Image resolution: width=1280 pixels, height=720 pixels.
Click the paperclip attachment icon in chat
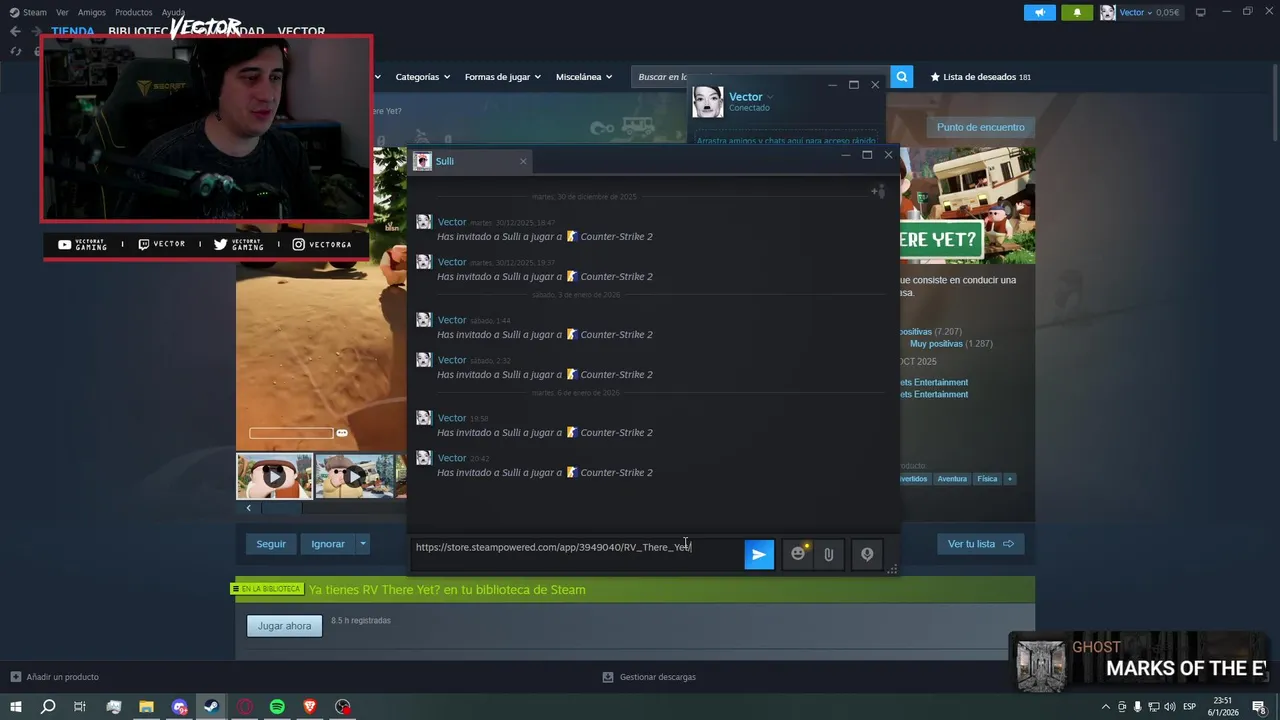click(x=829, y=554)
